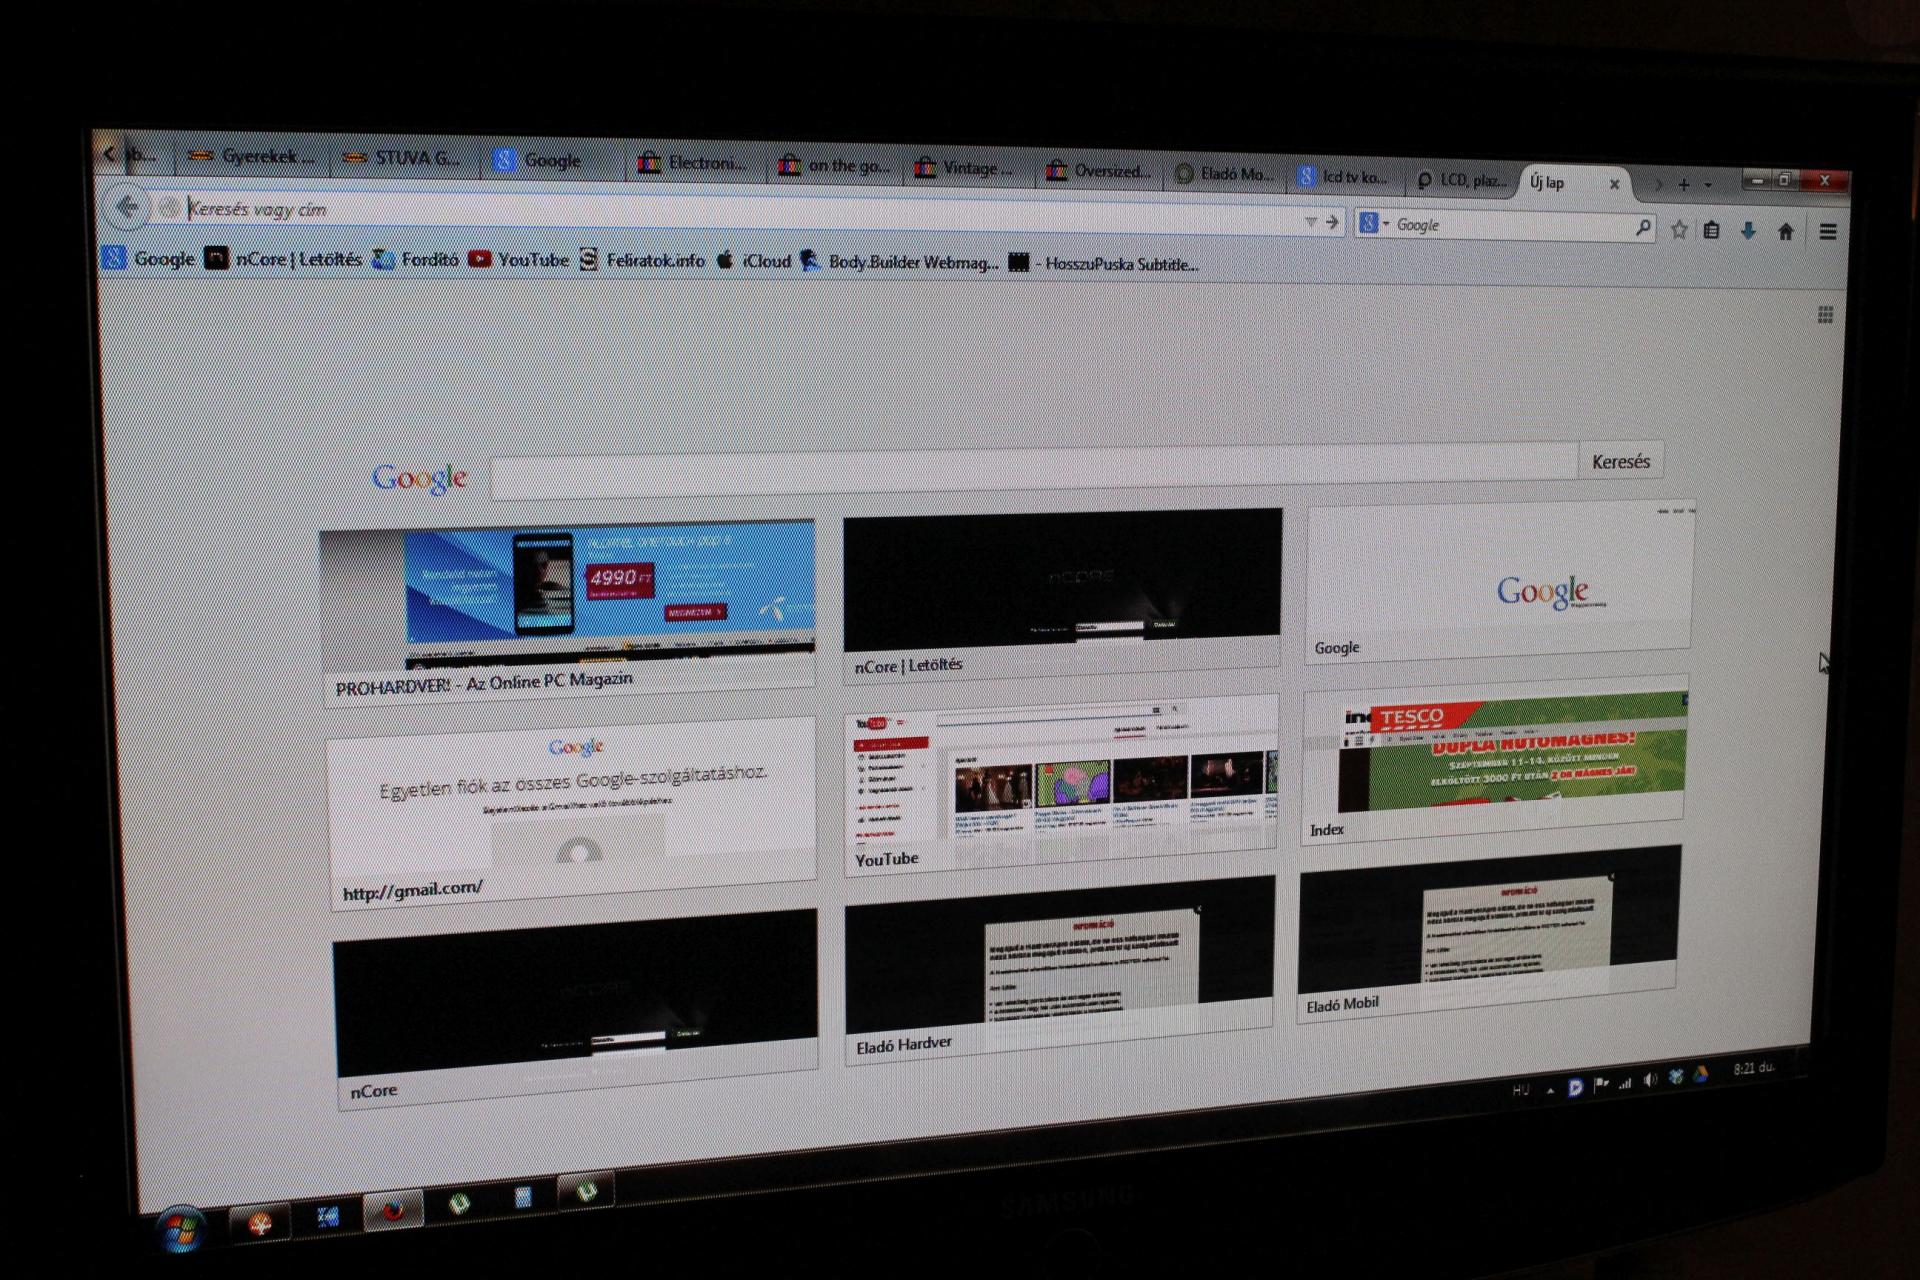Image resolution: width=1920 pixels, height=1280 pixels.
Task: Open the downloads arrow icon
Action: coord(1748,231)
